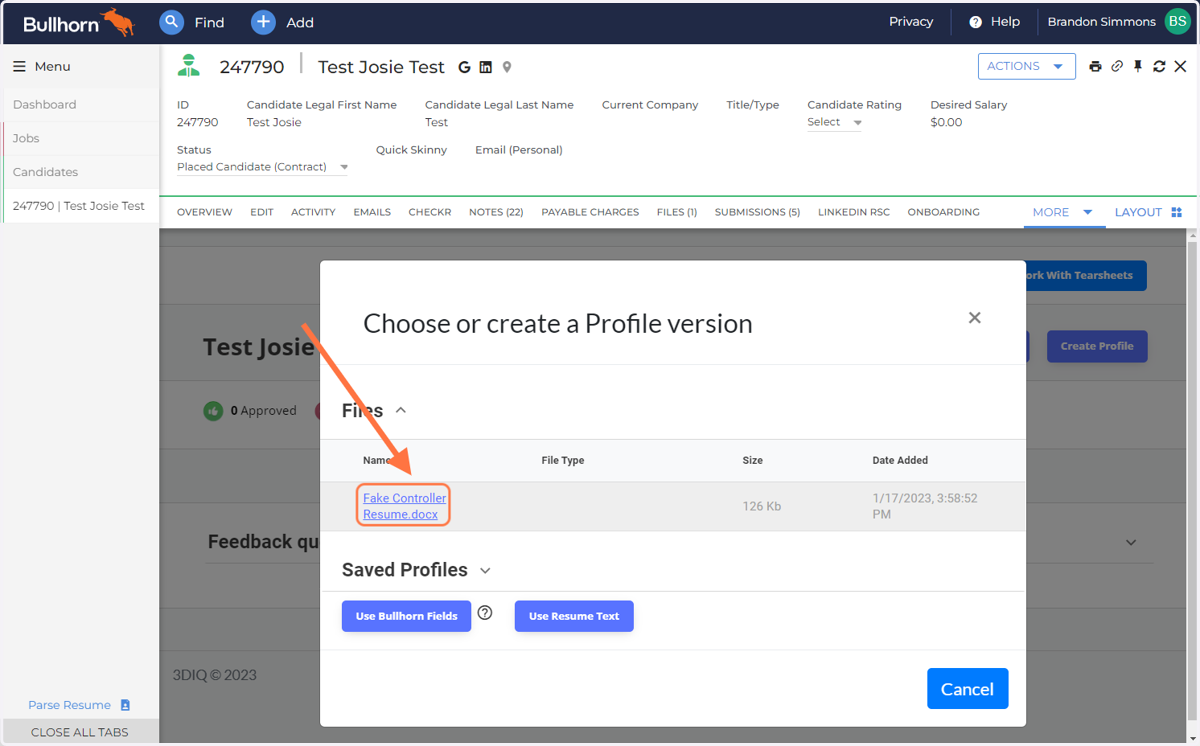Click the Brandon Simmons user name

[1101, 22]
